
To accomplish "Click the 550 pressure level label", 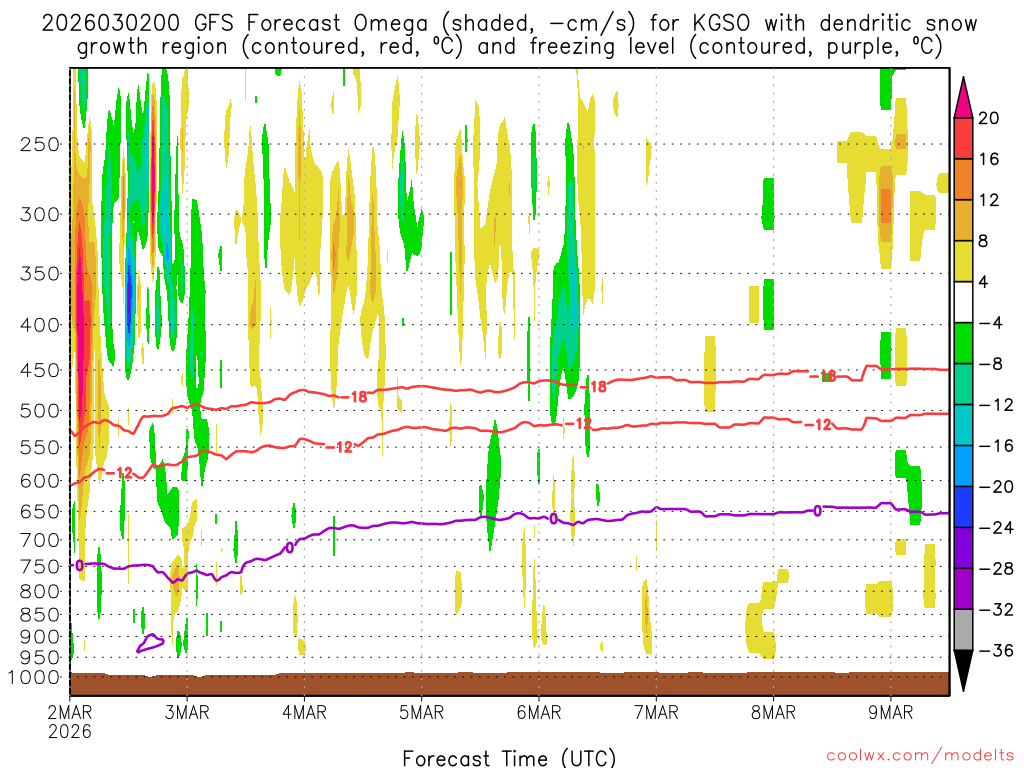I will (x=40, y=447).
